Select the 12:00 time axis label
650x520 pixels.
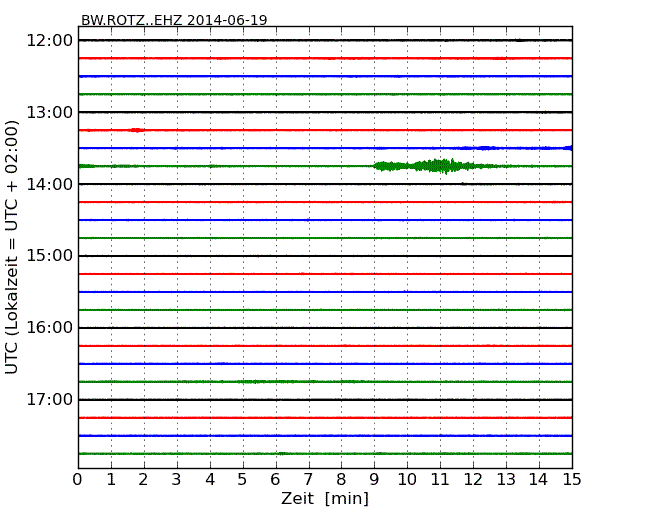[50, 41]
